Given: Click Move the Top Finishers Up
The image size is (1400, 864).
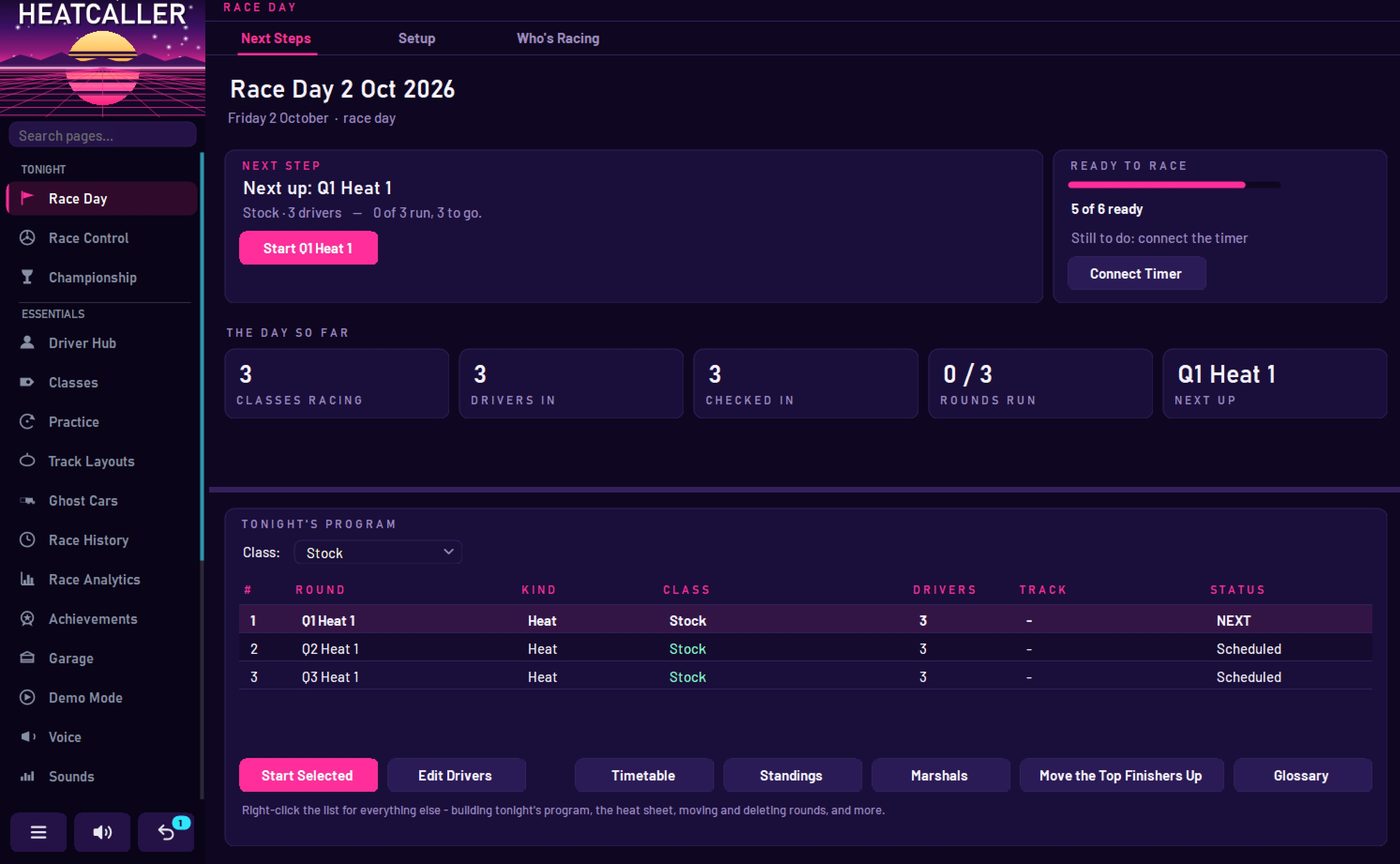Looking at the screenshot, I should click(1121, 775).
